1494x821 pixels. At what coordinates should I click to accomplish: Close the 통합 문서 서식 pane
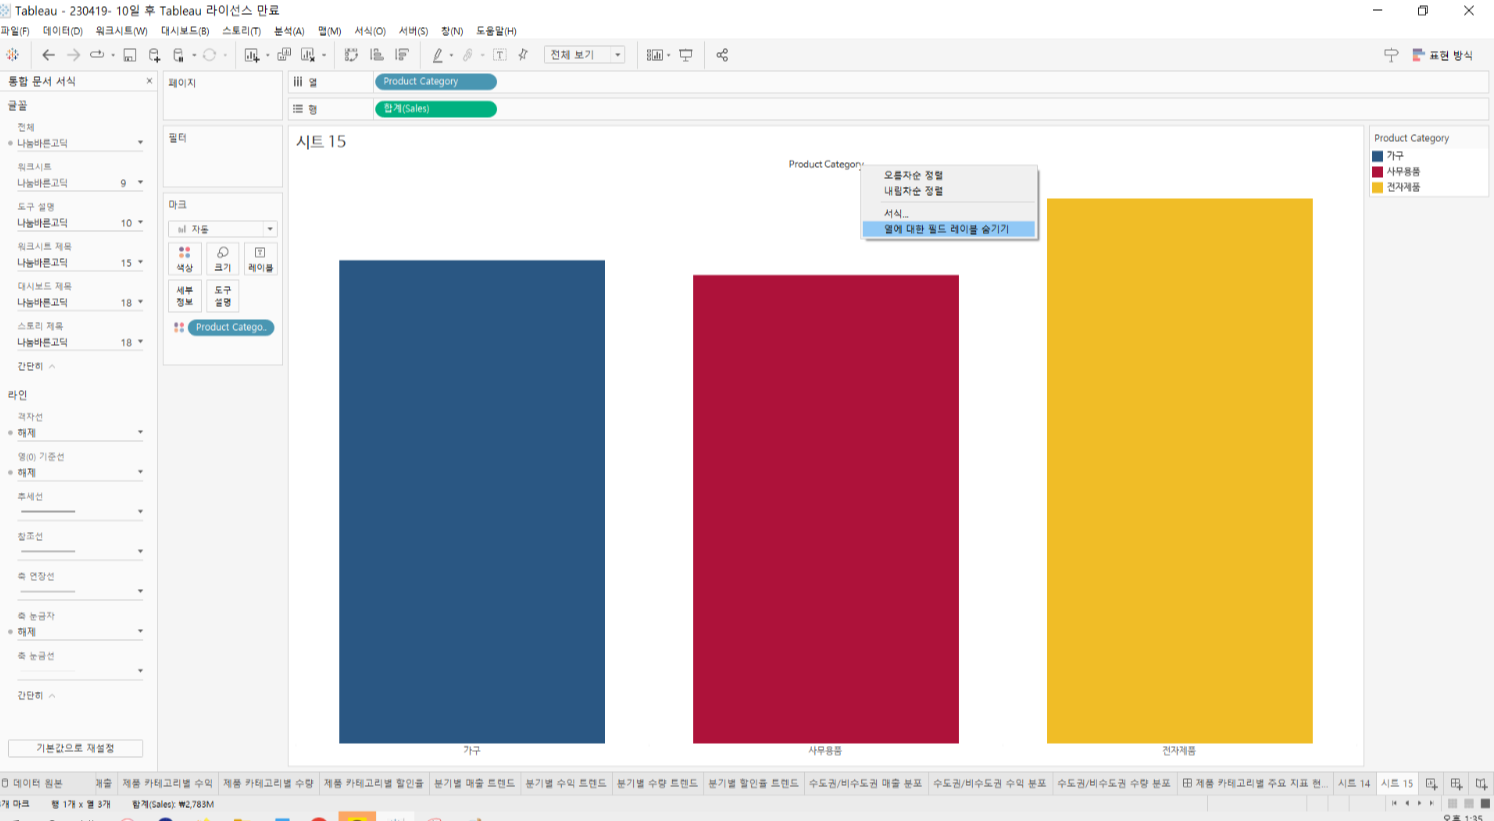tap(150, 81)
